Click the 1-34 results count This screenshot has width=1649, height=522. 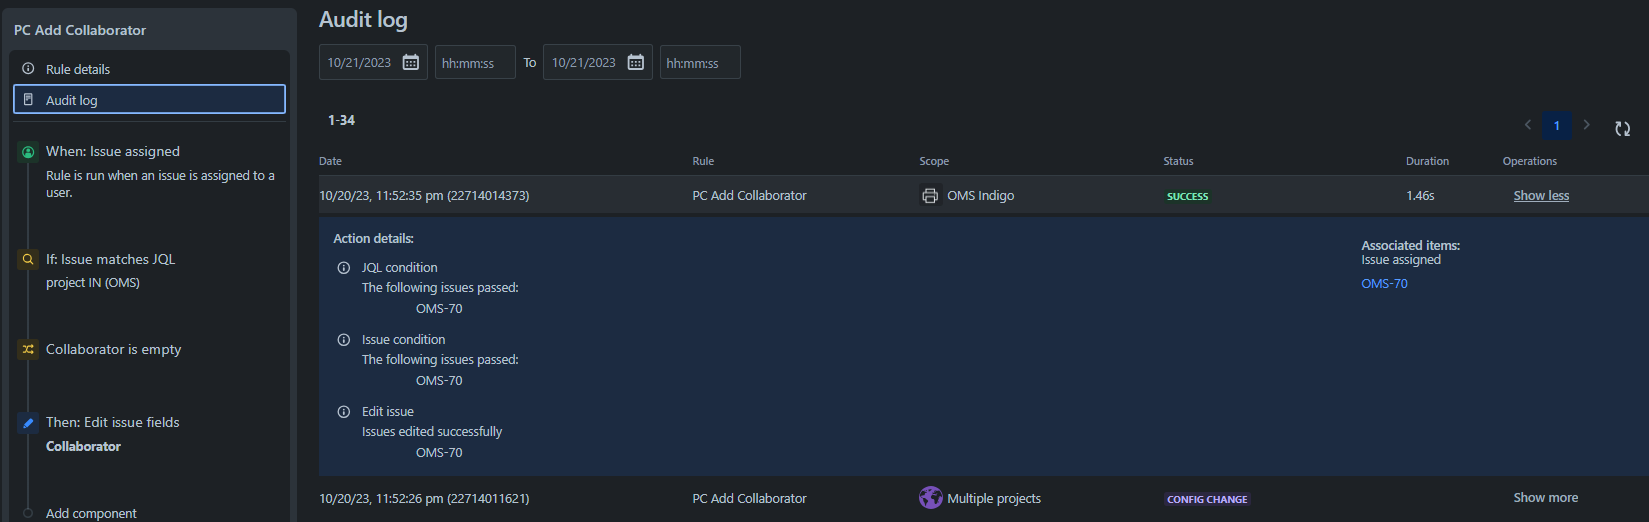point(341,120)
